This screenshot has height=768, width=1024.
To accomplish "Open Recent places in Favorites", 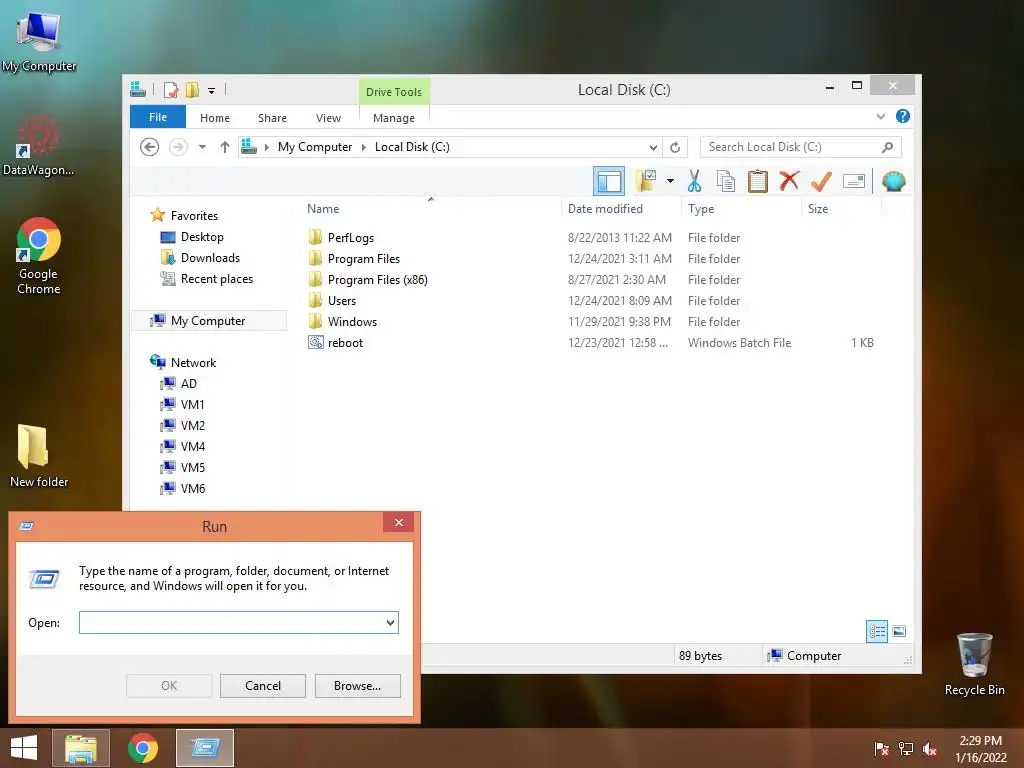I will coord(216,279).
